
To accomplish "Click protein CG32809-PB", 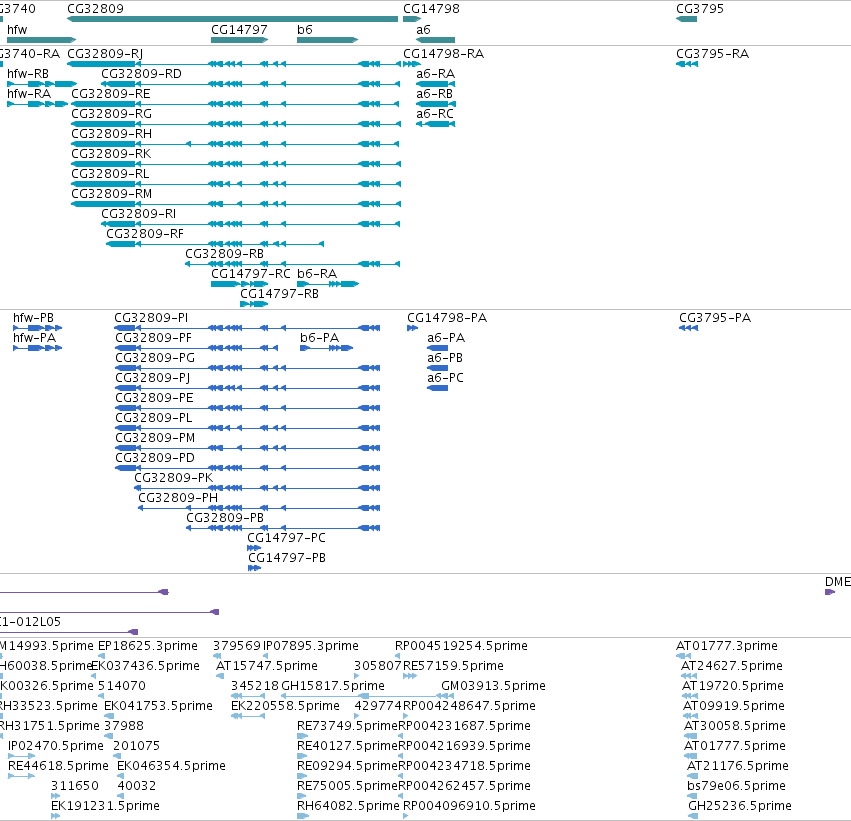I will (x=283, y=528).
